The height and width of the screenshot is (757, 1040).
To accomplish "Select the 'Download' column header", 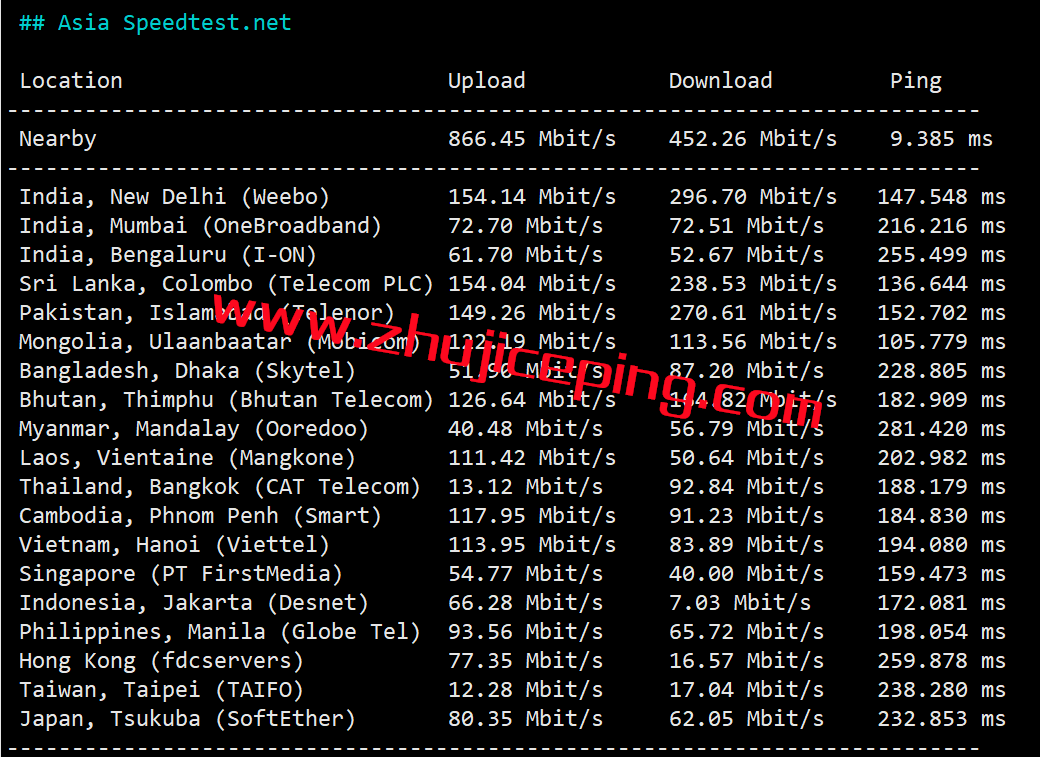I will [720, 81].
